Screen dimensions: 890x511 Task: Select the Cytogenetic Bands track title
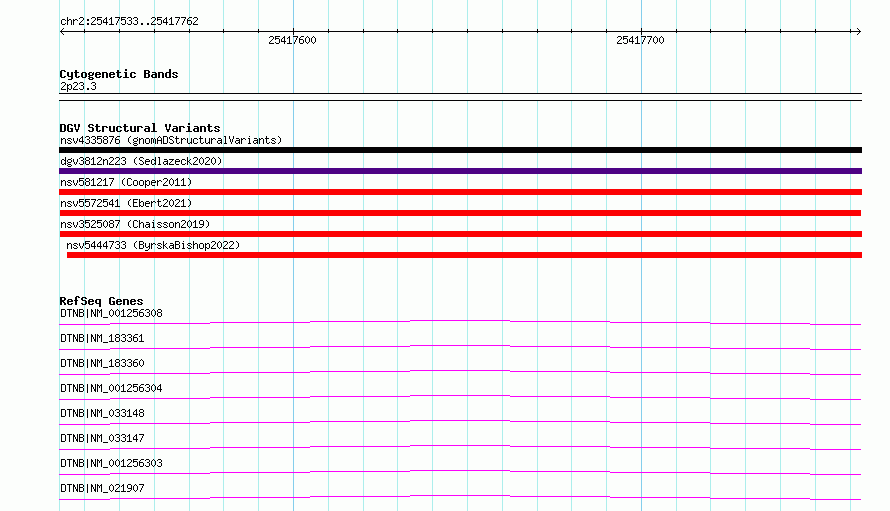tap(119, 74)
